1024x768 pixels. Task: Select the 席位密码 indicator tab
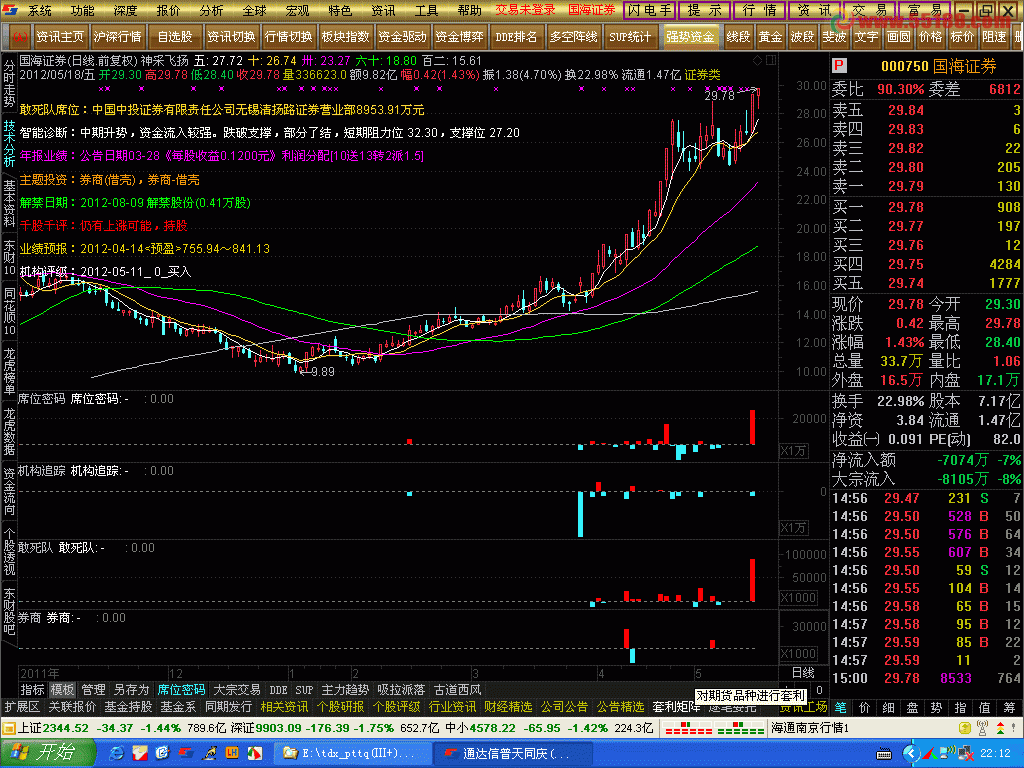click(182, 690)
